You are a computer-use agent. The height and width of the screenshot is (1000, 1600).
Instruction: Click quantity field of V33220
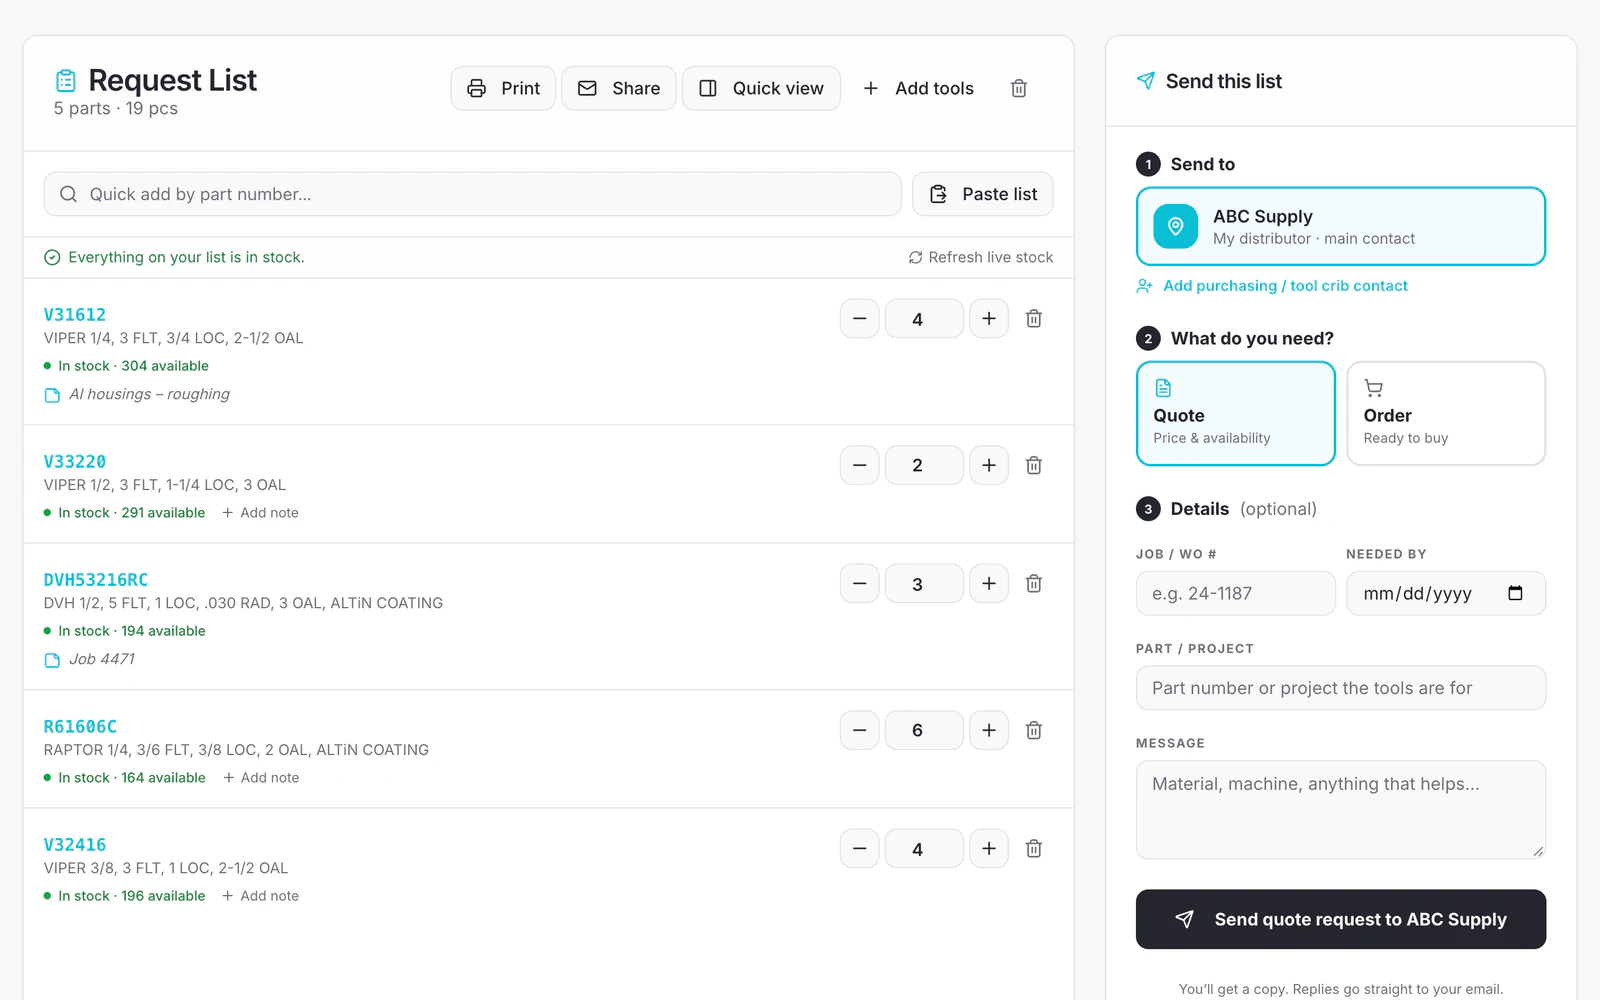[x=924, y=465]
